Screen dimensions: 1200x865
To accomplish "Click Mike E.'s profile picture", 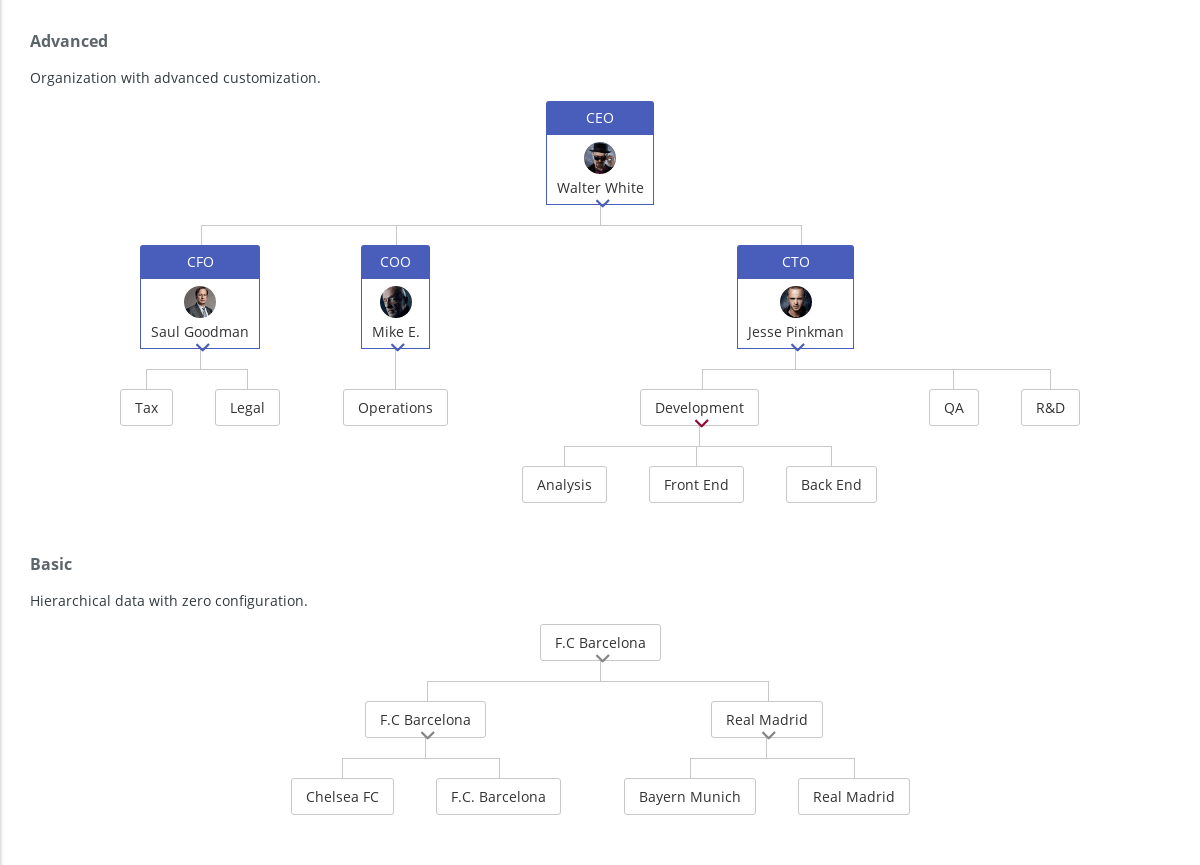I will (395, 301).
